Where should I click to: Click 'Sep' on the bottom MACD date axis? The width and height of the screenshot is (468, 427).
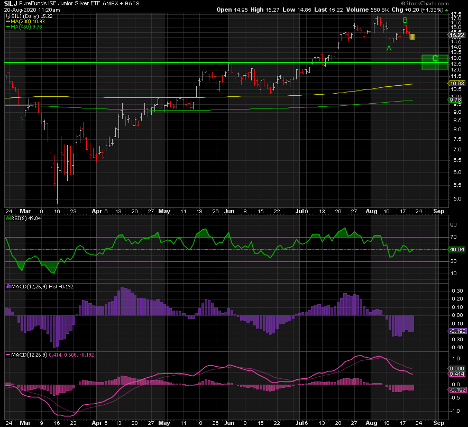pos(439,423)
